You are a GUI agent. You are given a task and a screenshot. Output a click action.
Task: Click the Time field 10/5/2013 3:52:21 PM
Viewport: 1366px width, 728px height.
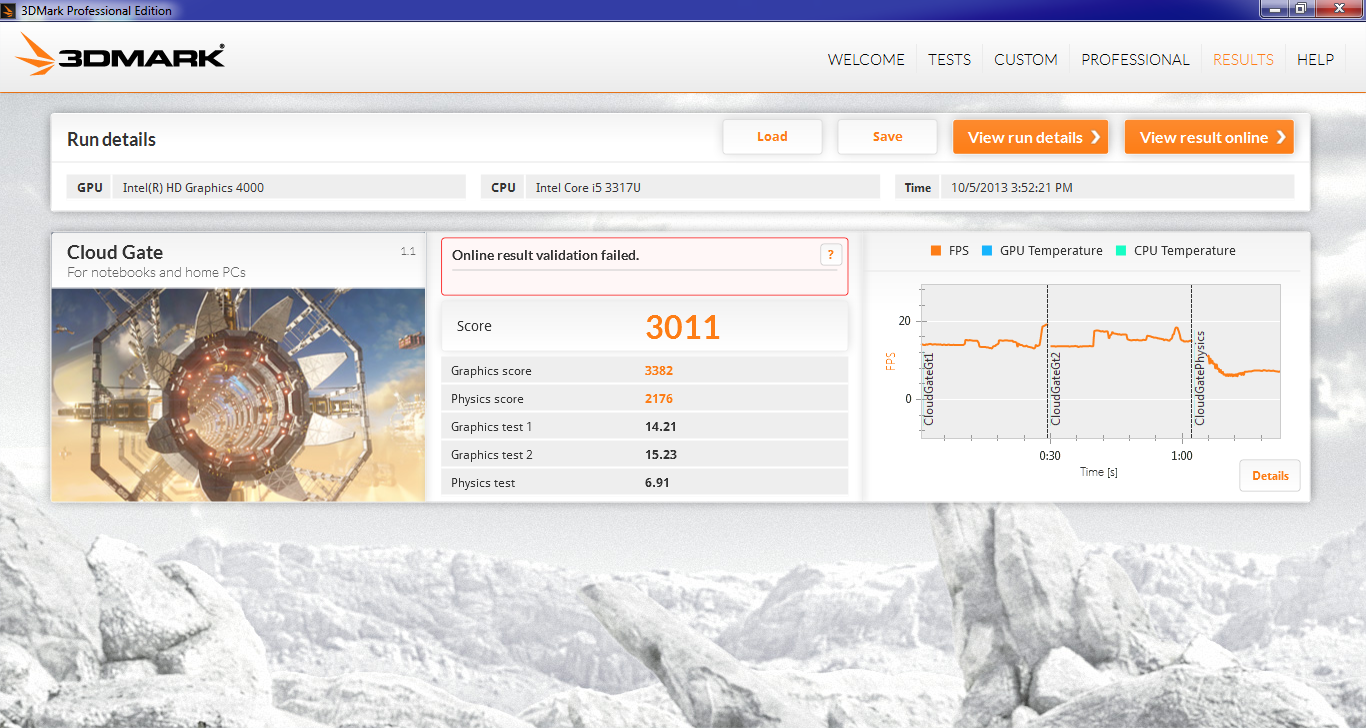(1117, 187)
